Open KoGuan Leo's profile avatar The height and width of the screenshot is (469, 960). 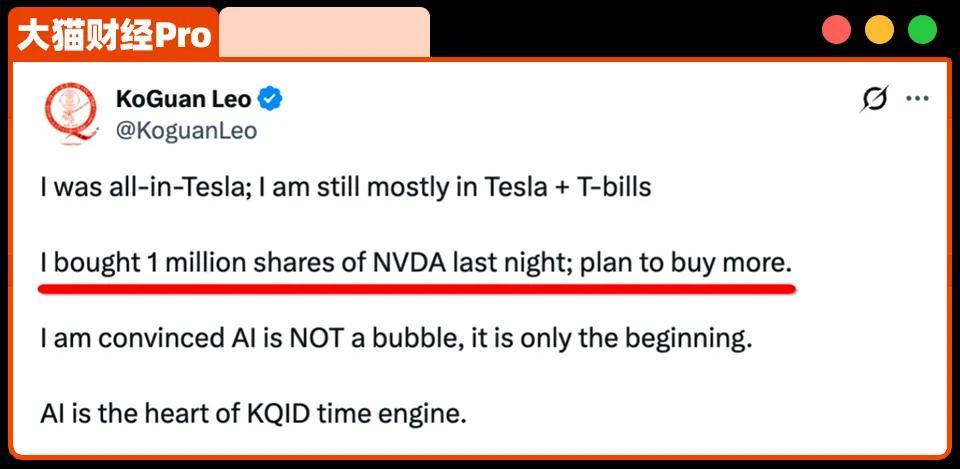click(x=71, y=114)
